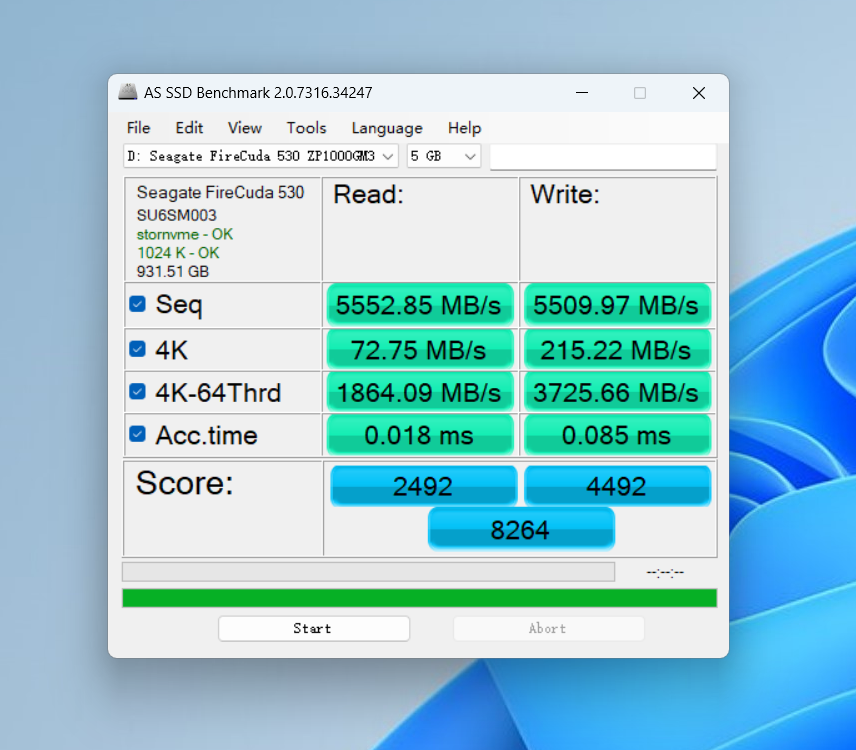Select the 4K write value 215.22 MB/s
Screen dimensions: 856x750
(x=617, y=349)
